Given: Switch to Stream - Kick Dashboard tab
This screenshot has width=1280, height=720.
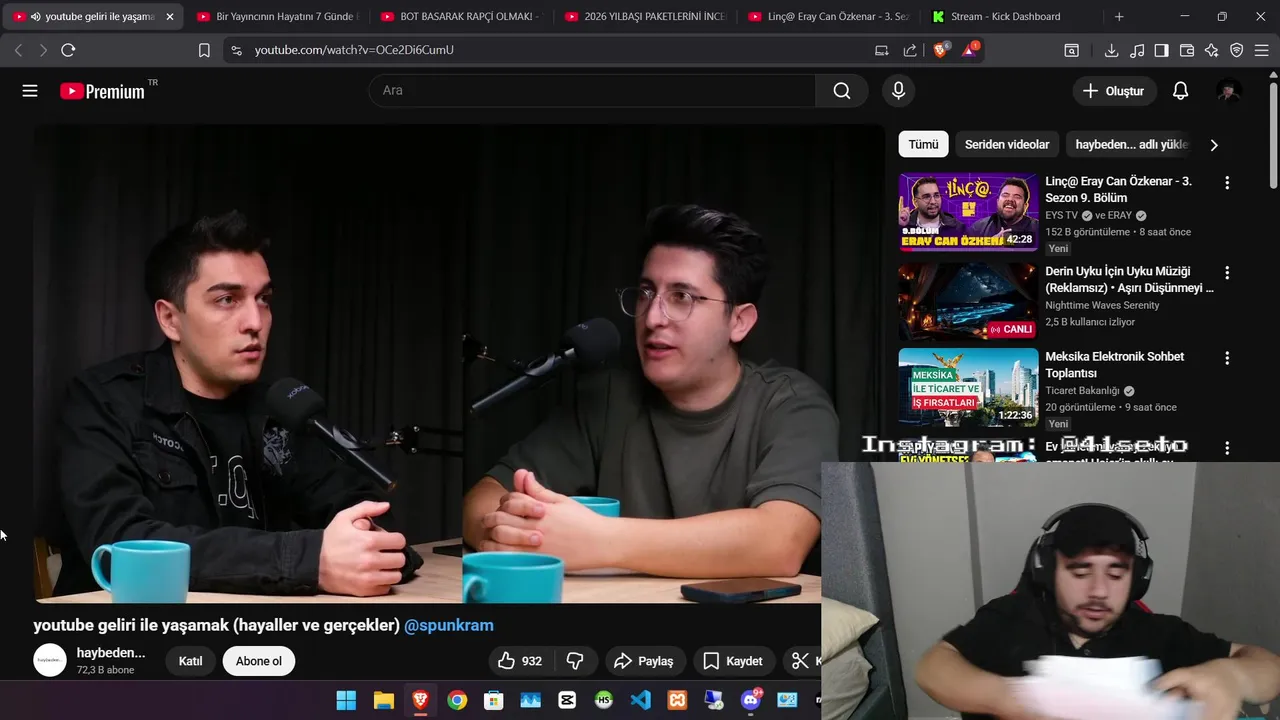Looking at the screenshot, I should [x=1012, y=17].
